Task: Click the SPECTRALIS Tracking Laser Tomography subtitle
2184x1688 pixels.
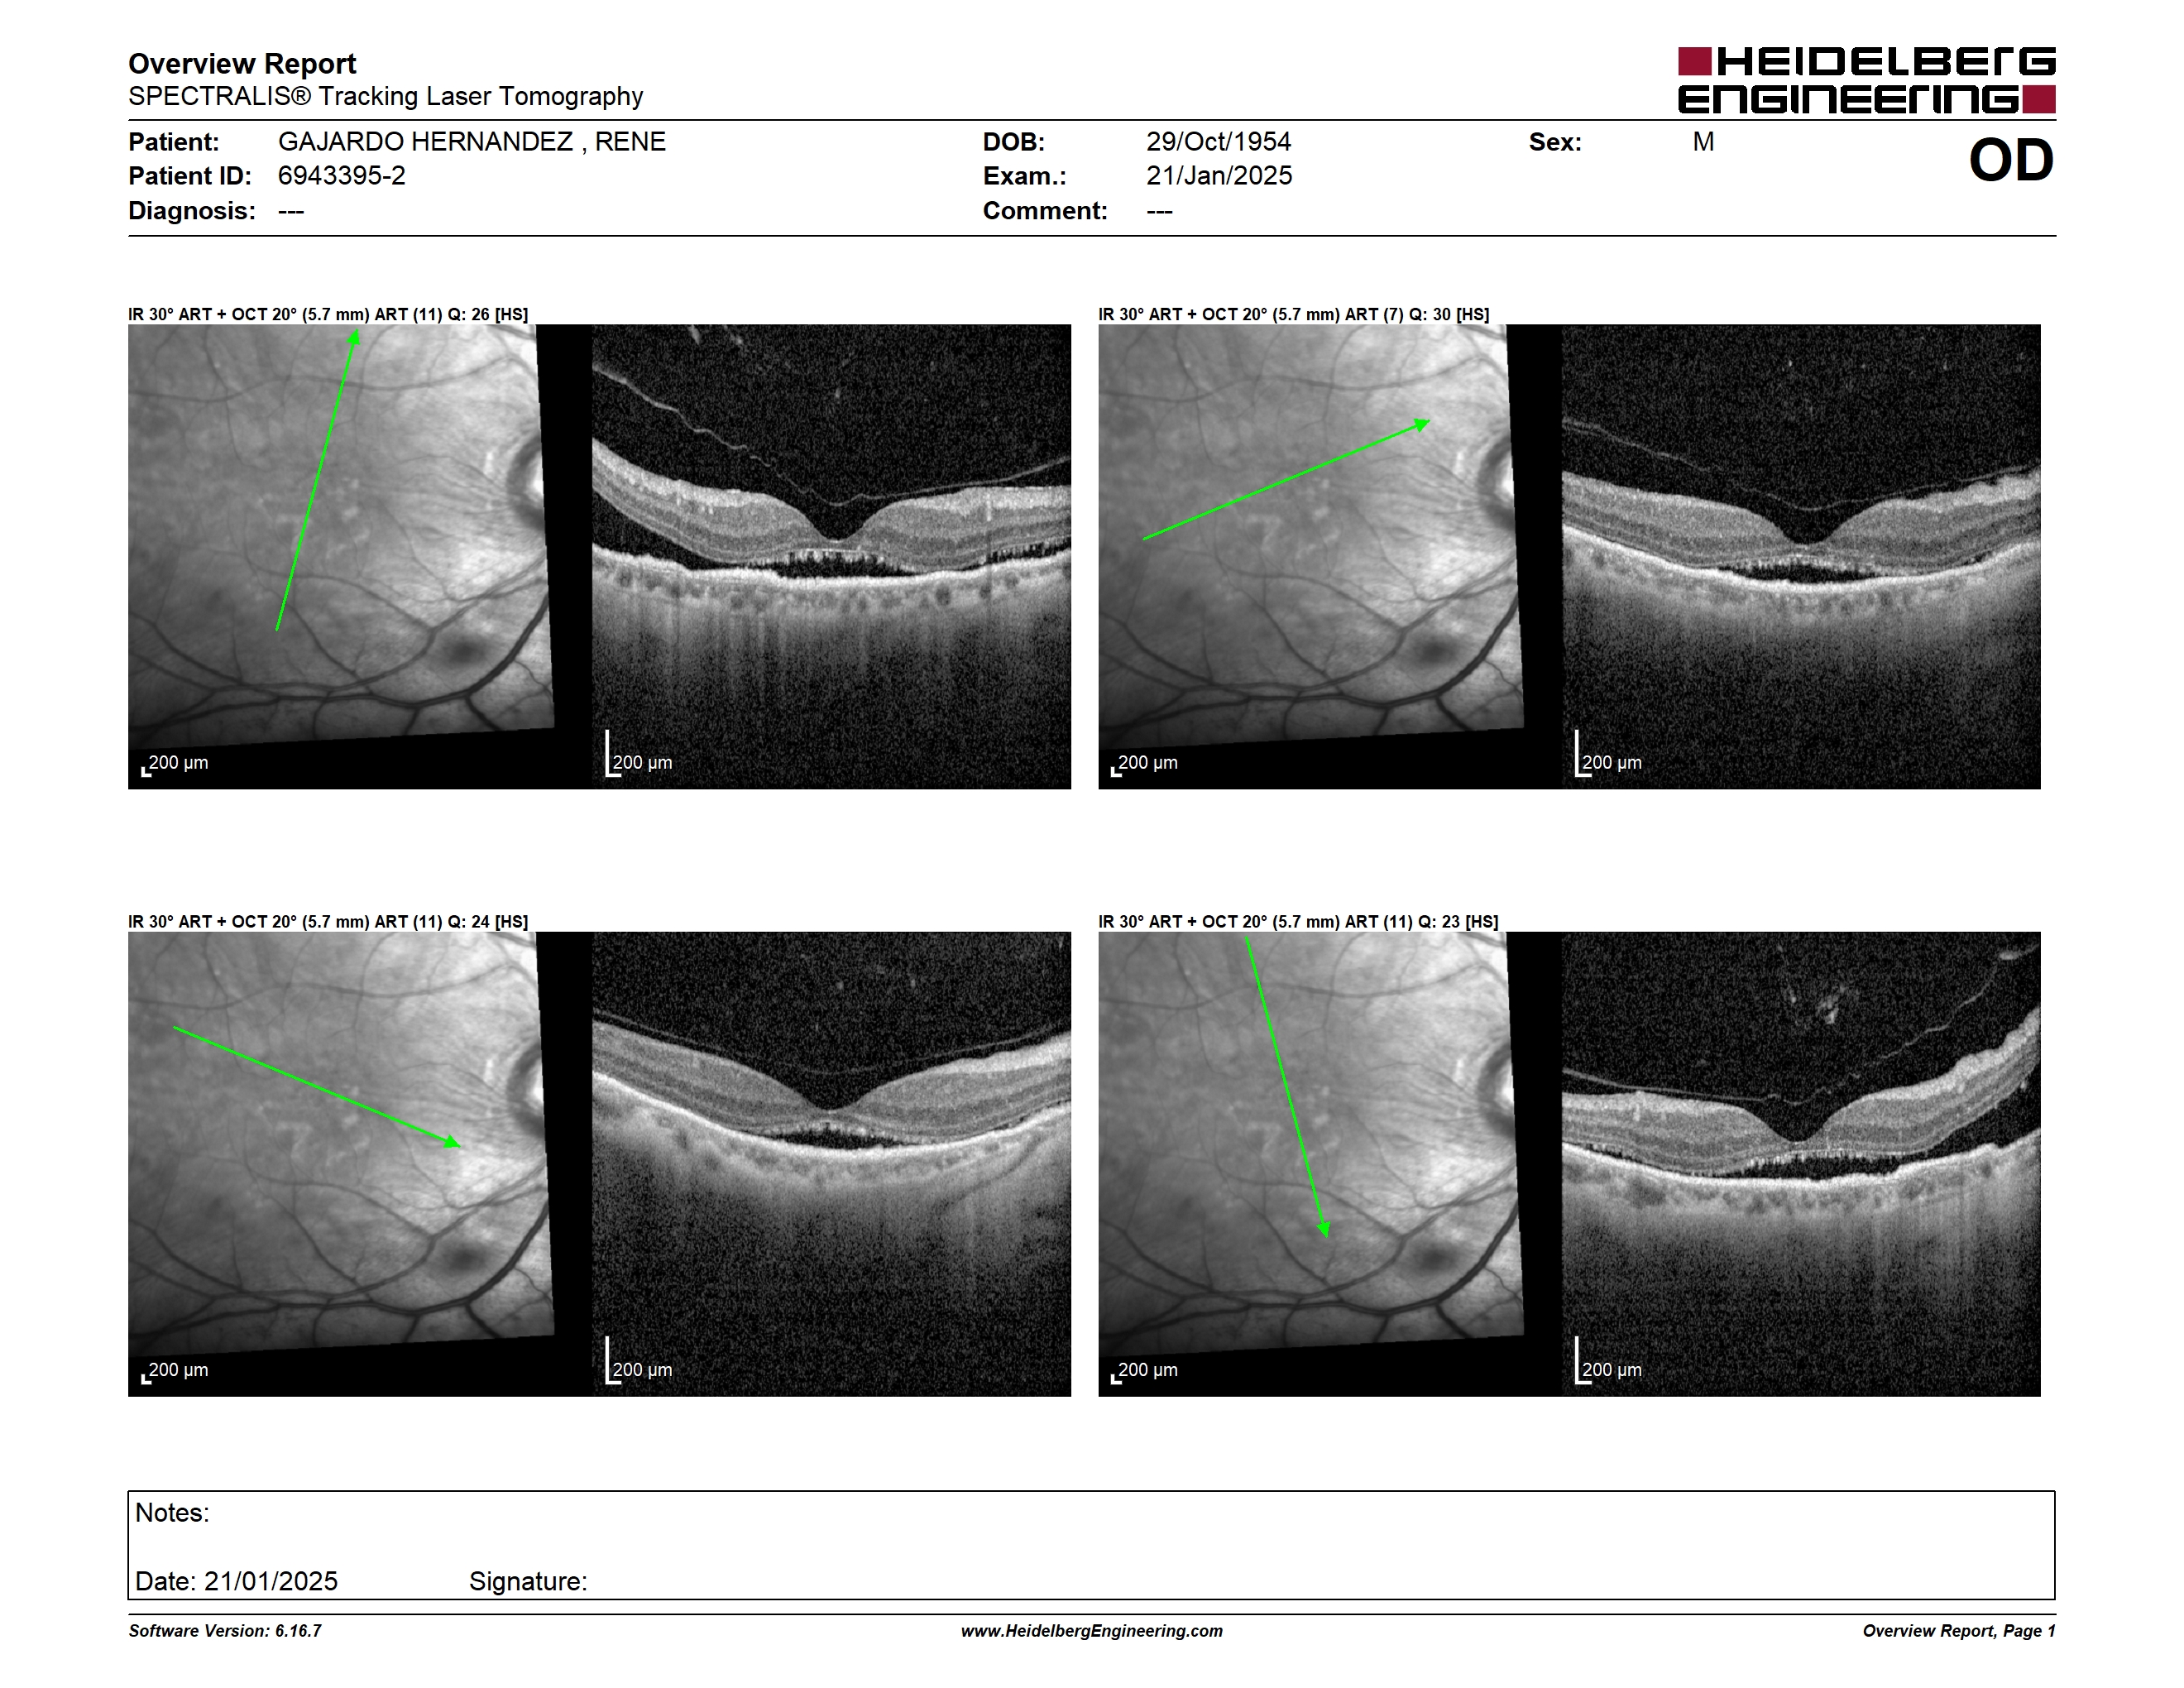Action: [385, 96]
